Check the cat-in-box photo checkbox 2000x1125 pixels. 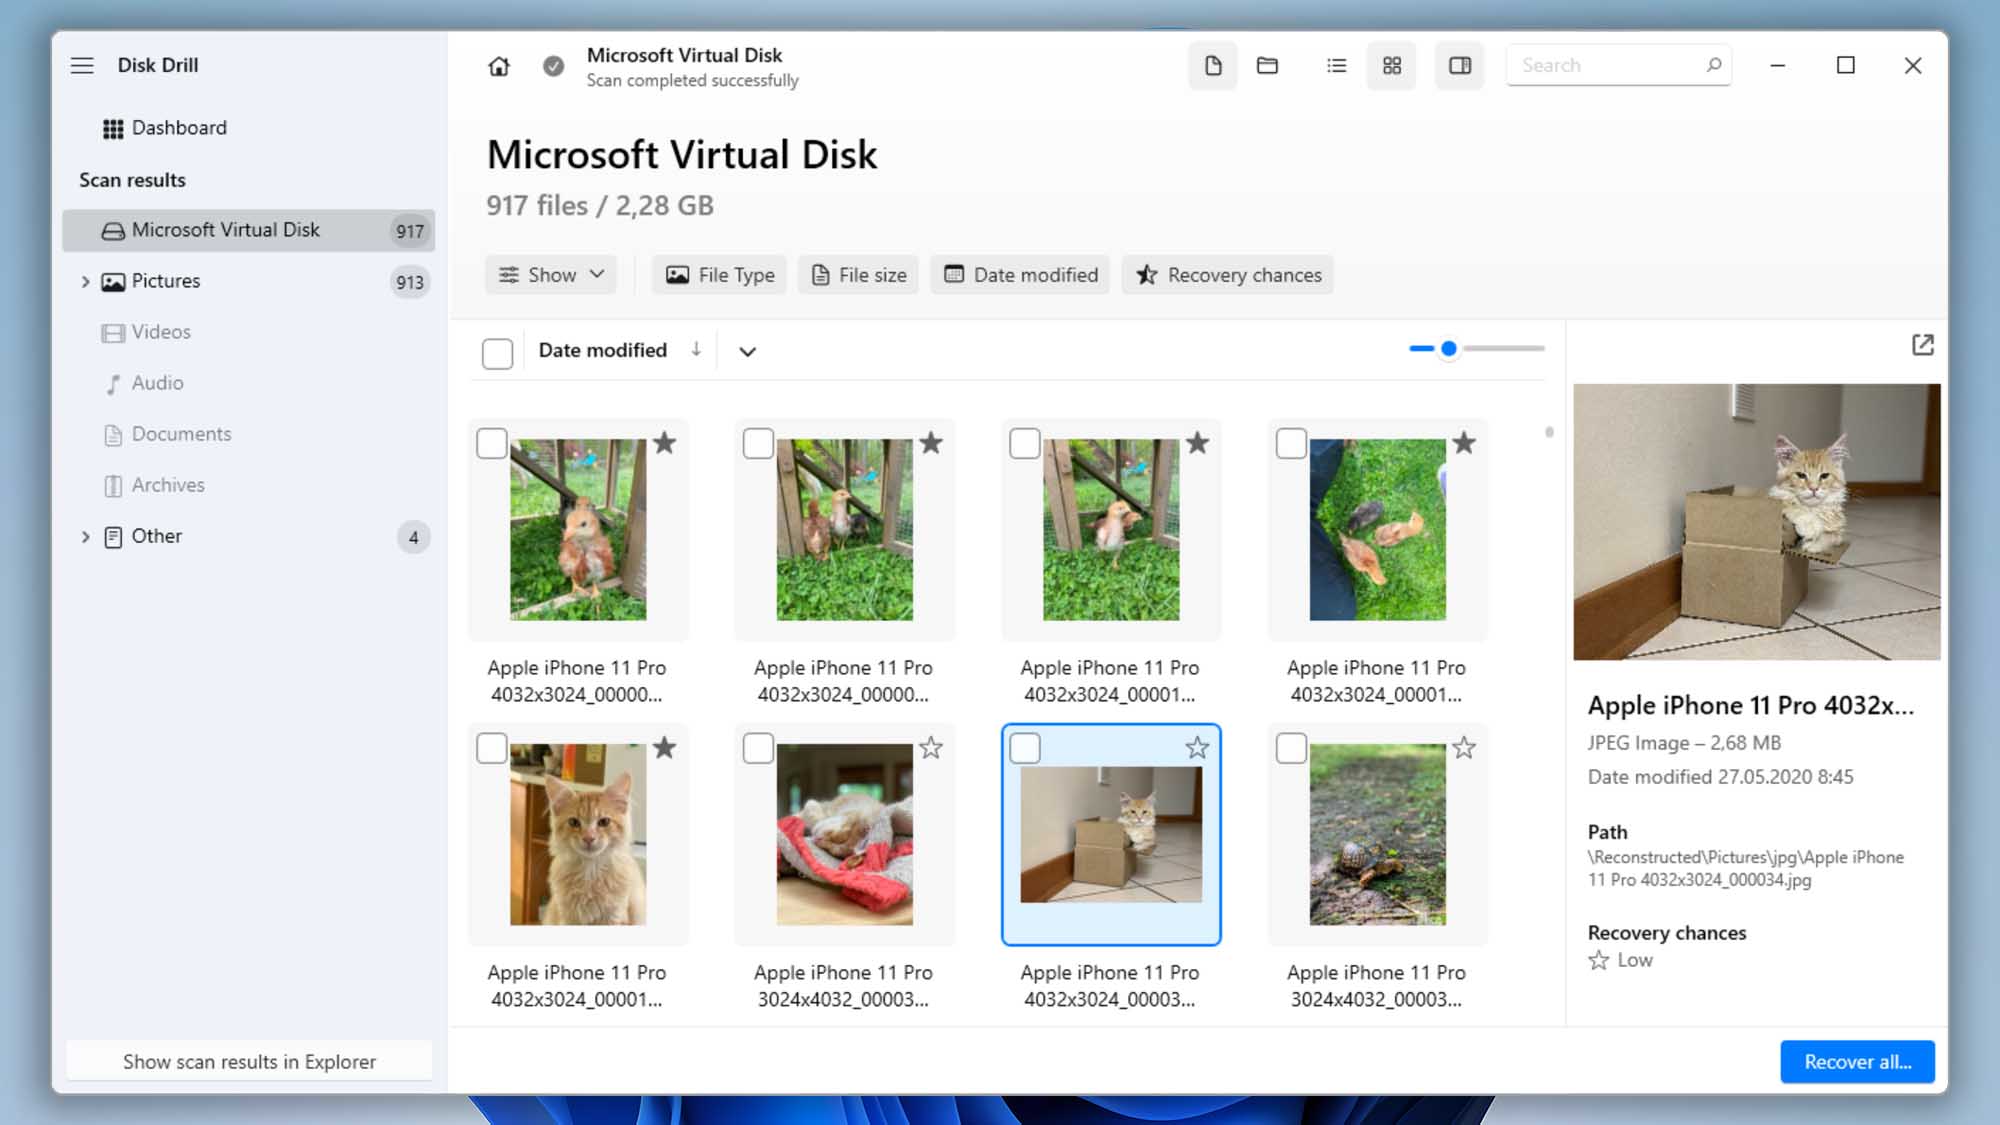pos(1025,748)
